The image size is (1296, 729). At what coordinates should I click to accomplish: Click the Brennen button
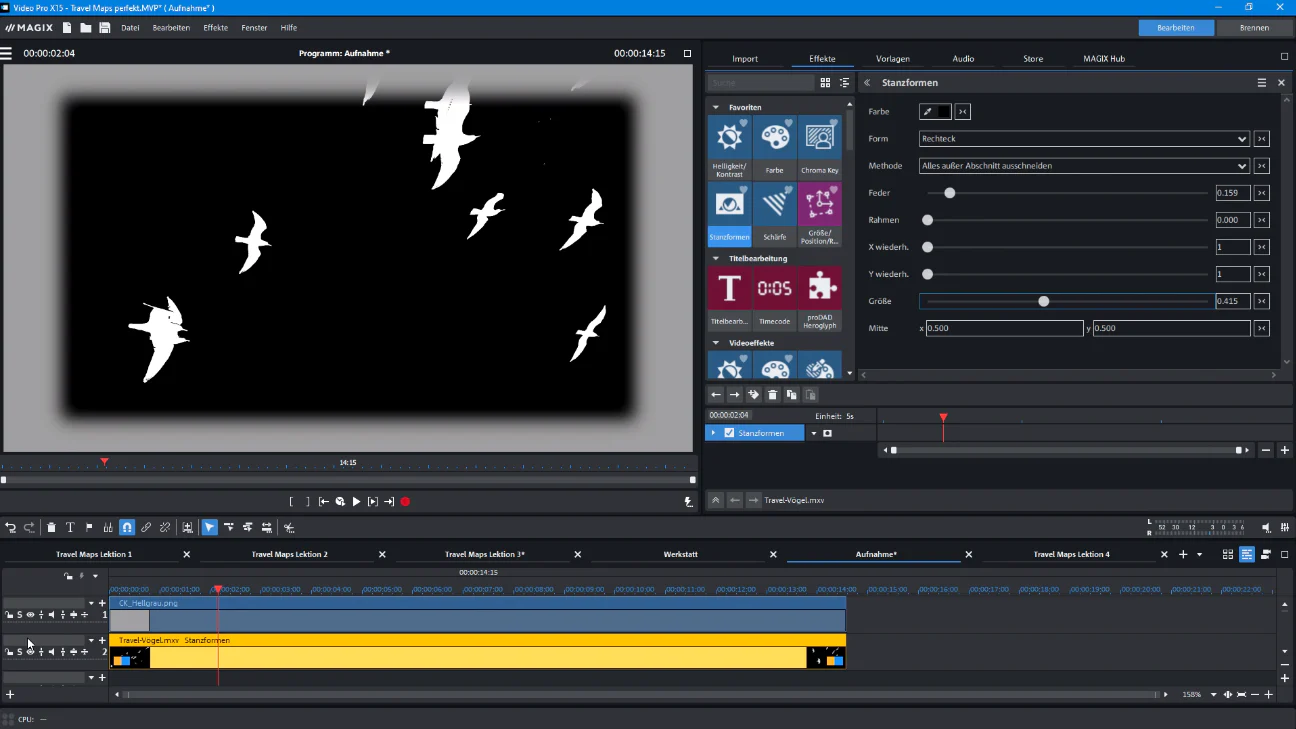click(x=1254, y=28)
